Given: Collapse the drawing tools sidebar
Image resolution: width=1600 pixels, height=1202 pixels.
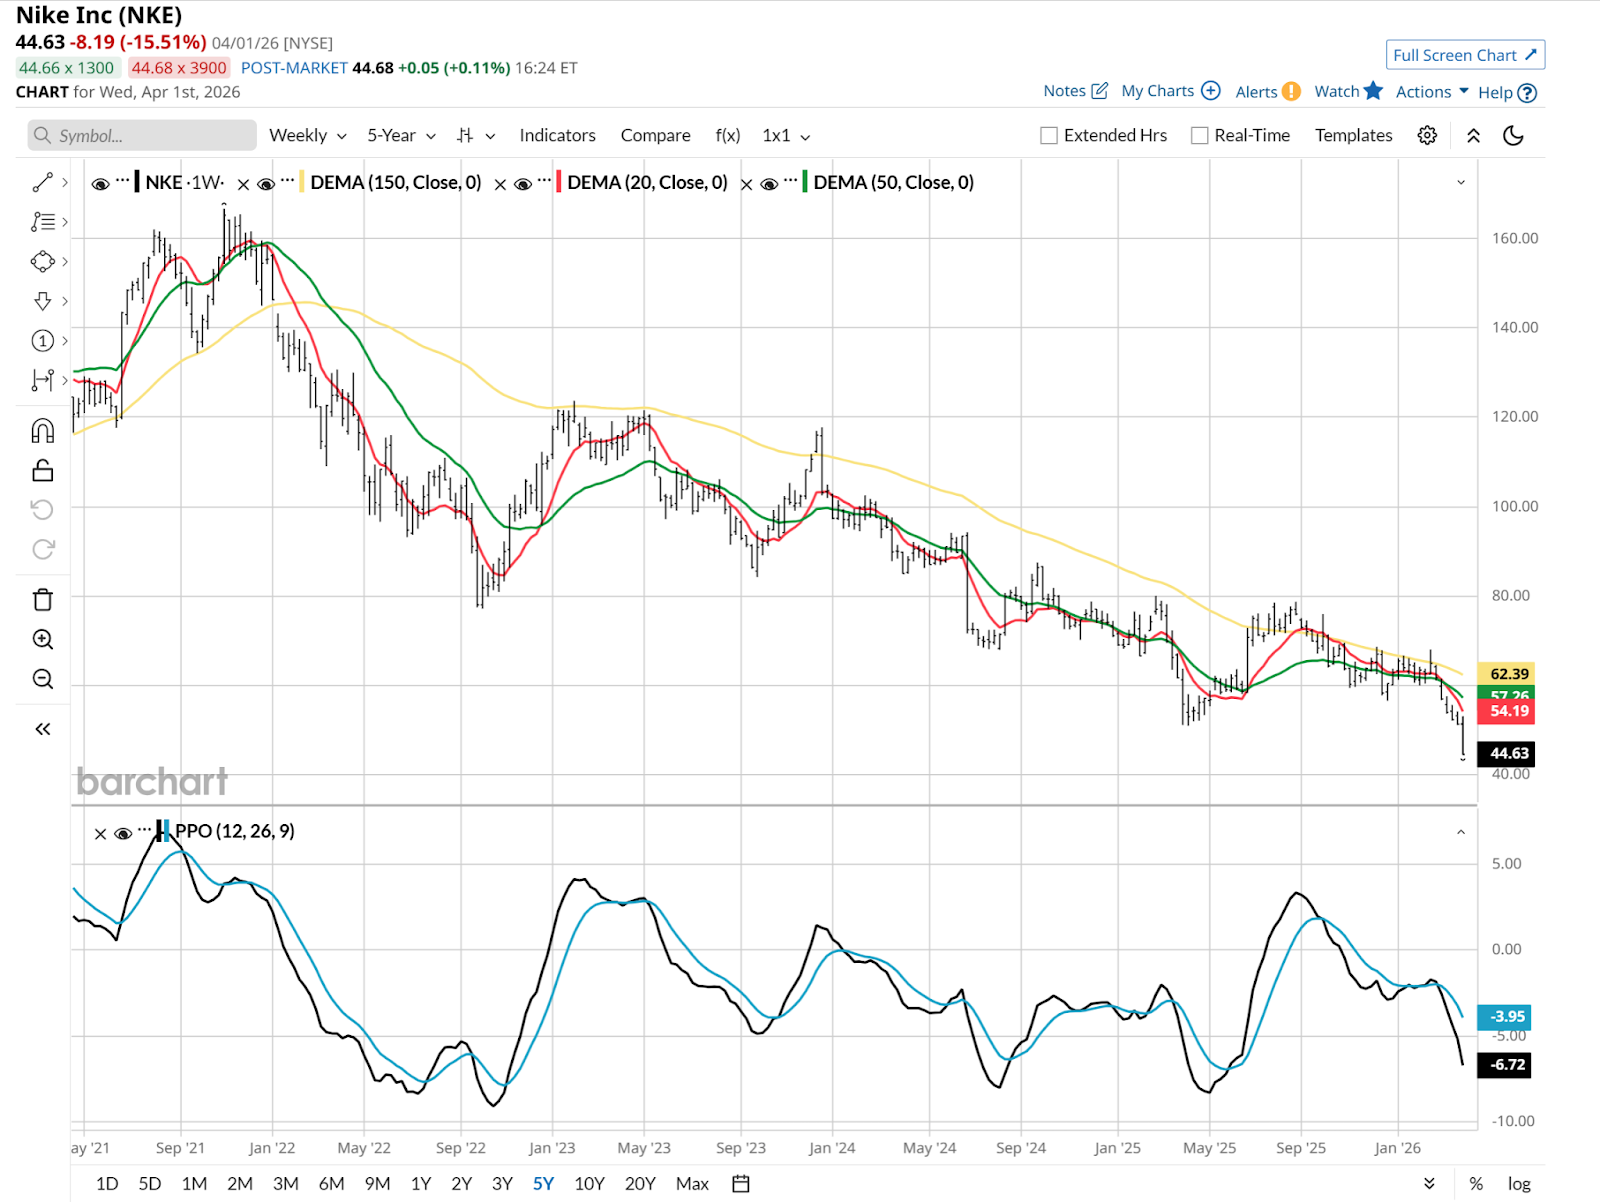Looking at the screenshot, I should click(42, 729).
